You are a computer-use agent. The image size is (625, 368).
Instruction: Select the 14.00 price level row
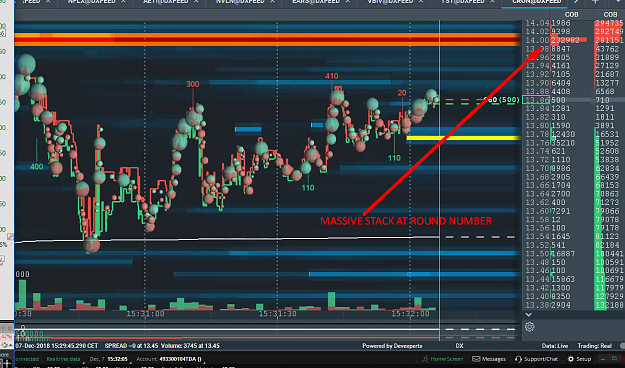(574, 40)
